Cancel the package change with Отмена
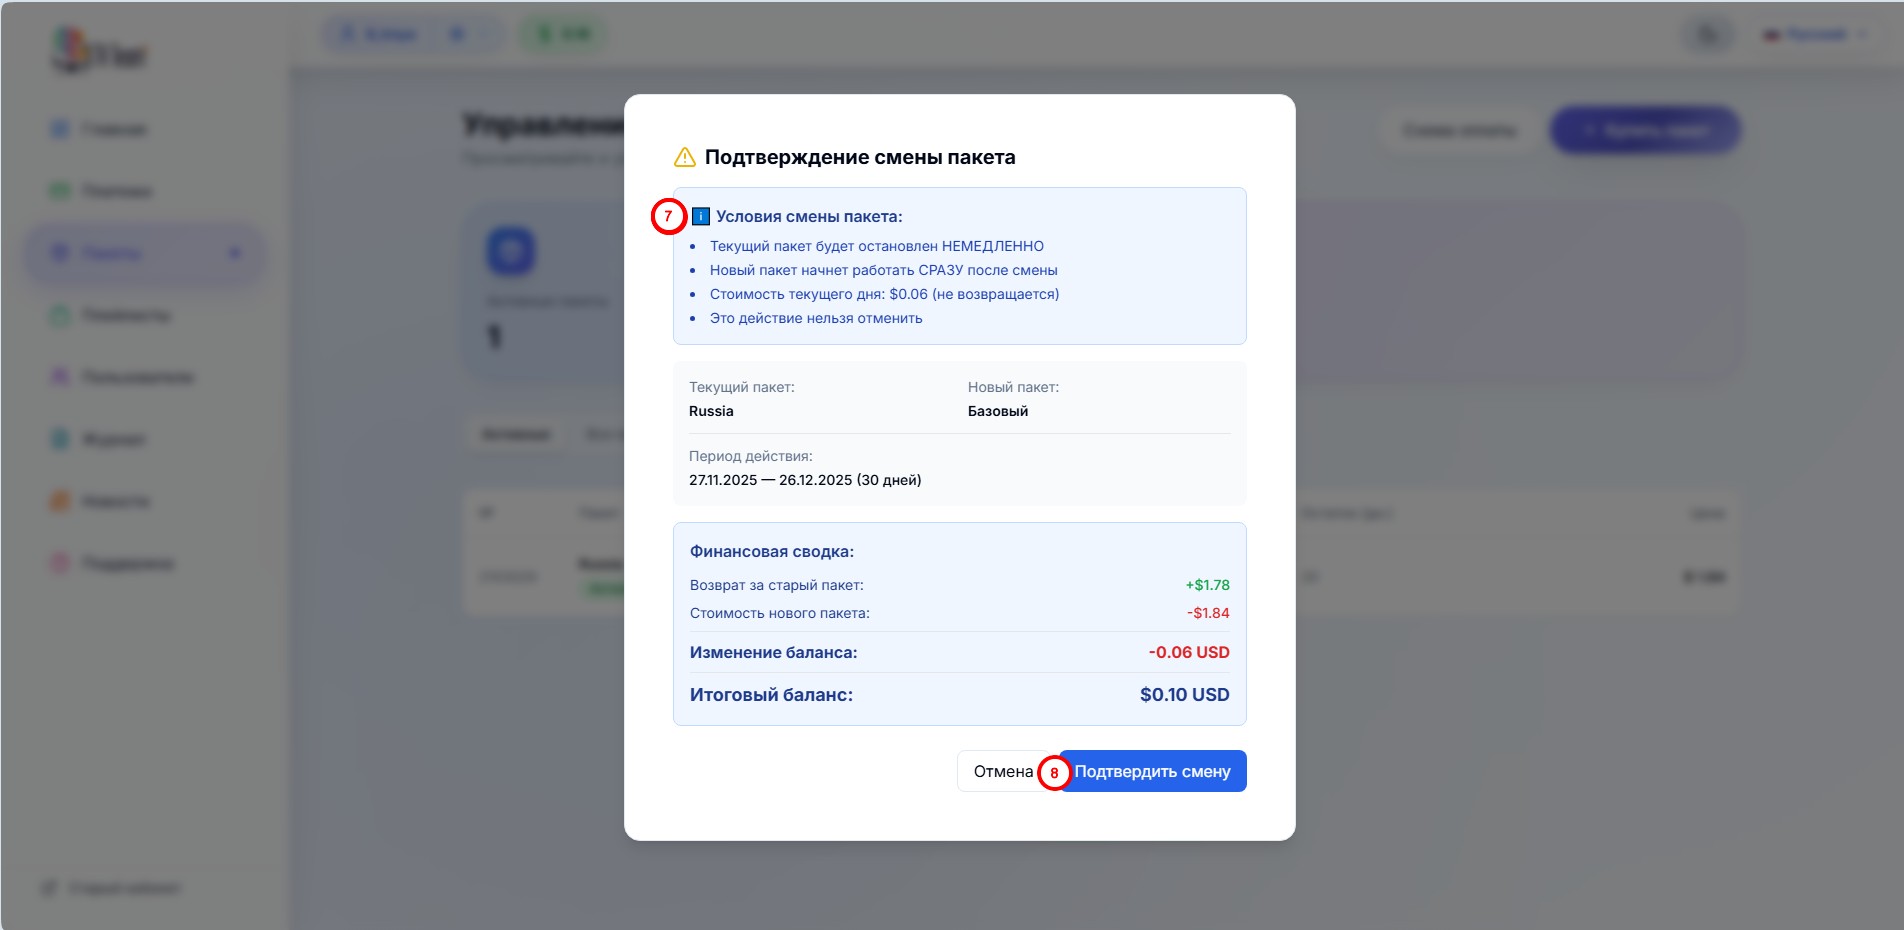The width and height of the screenshot is (1904, 930). 1002,771
